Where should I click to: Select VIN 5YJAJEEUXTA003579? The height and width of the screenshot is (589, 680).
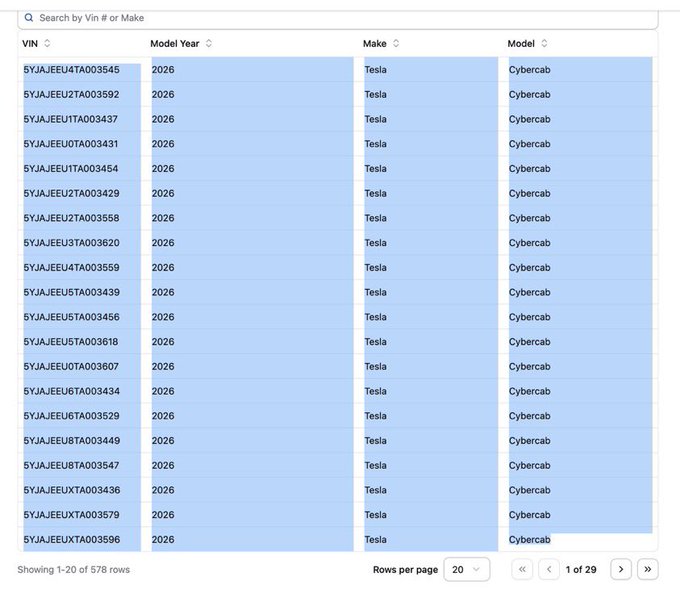coord(72,515)
